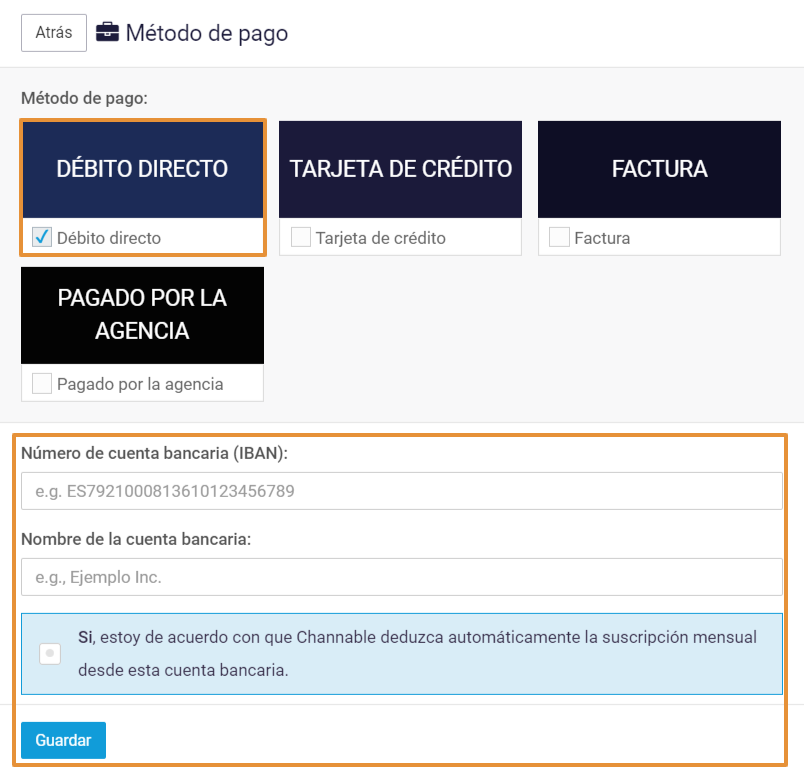
Task: Check the Tarjeta de crédito checkbox
Action: pyautogui.click(x=301, y=237)
